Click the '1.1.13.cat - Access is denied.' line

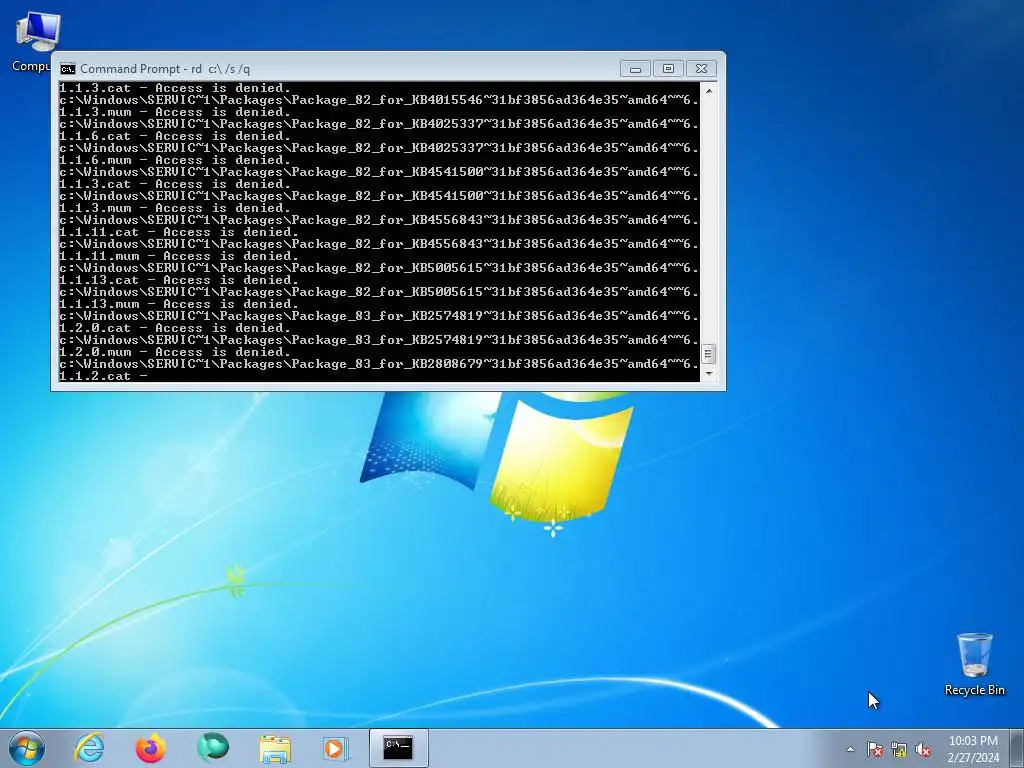pyautogui.click(x=179, y=280)
